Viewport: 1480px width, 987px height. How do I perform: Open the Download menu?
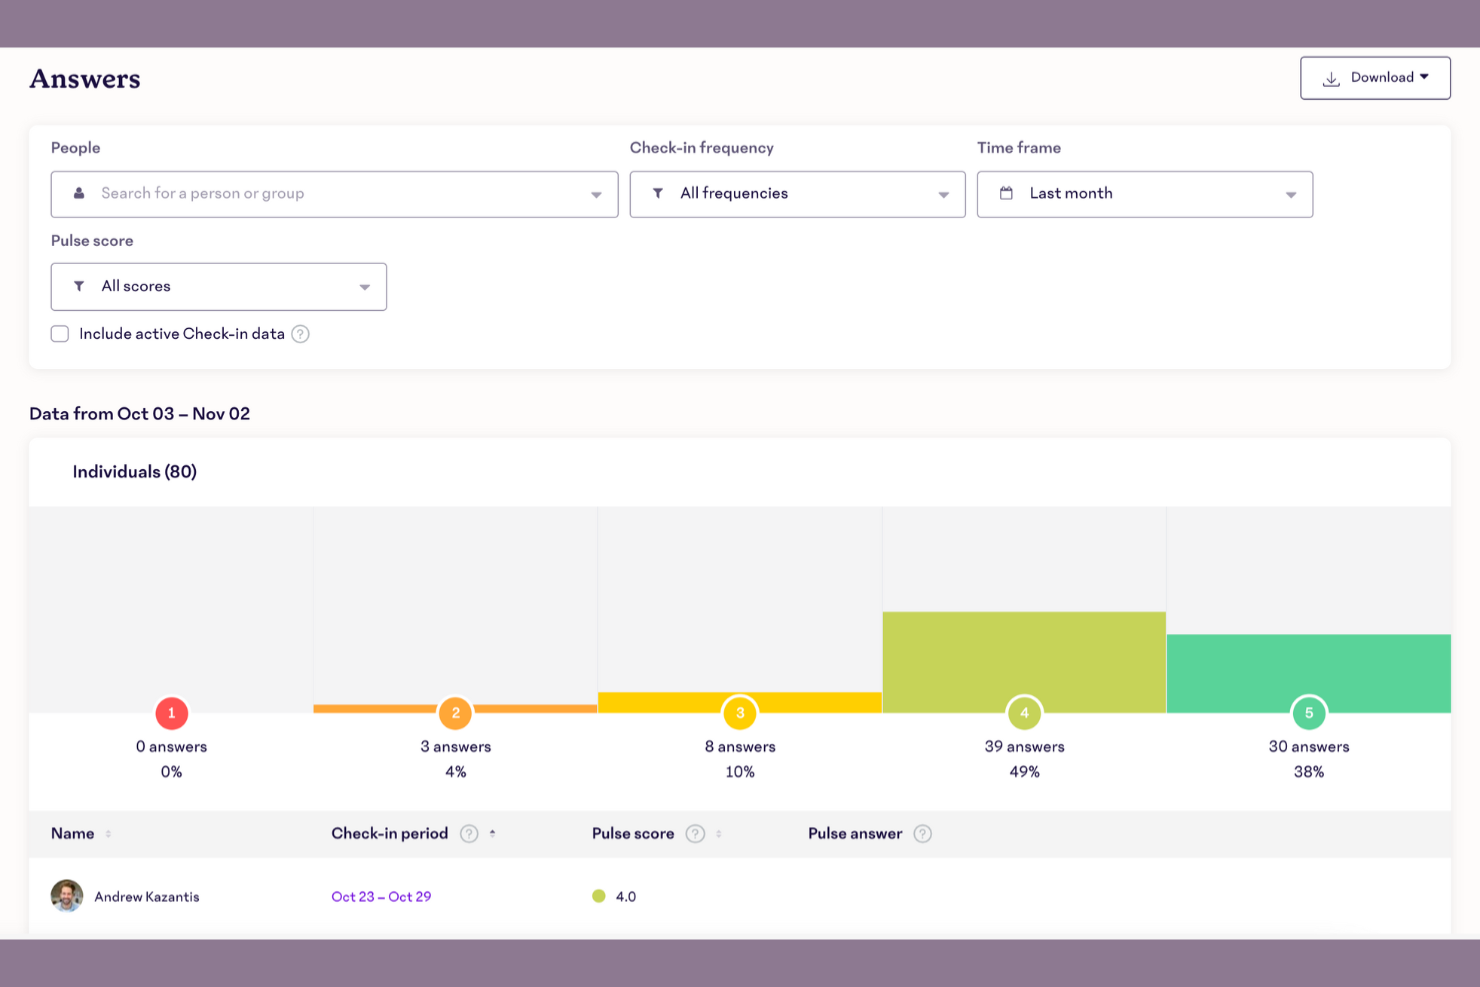click(1383, 77)
